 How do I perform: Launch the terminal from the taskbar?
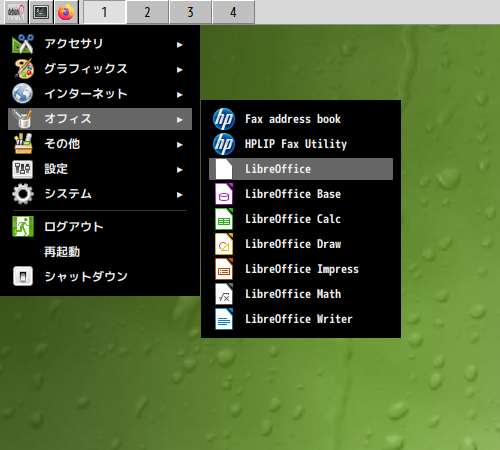click(41, 12)
